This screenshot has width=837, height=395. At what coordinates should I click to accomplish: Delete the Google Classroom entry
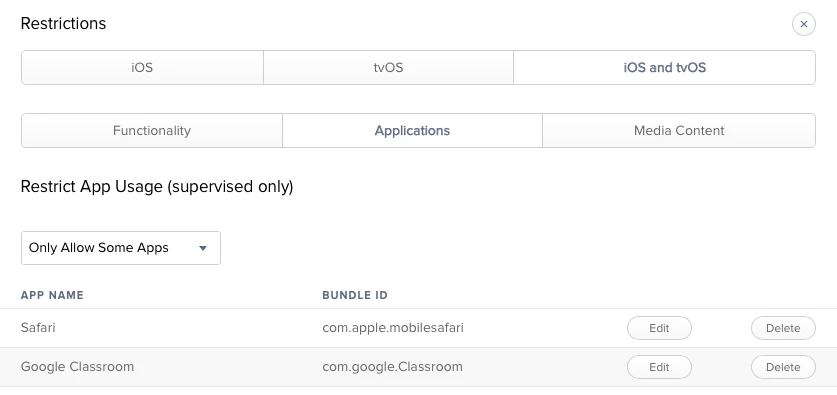click(783, 367)
